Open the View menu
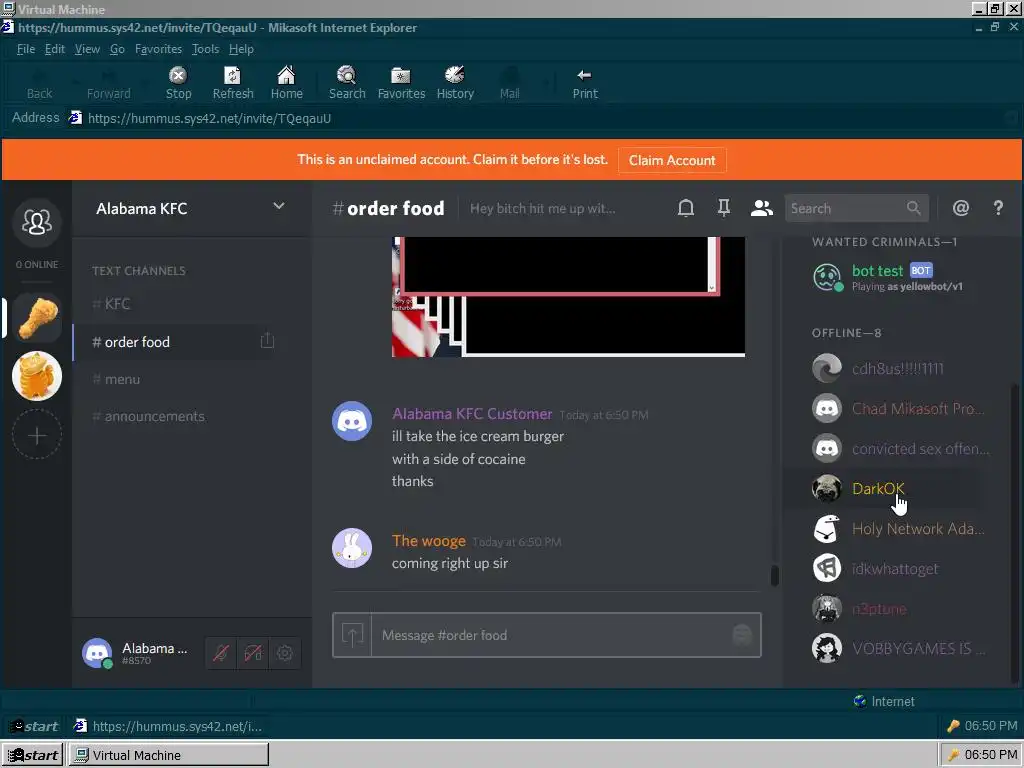 (87, 49)
